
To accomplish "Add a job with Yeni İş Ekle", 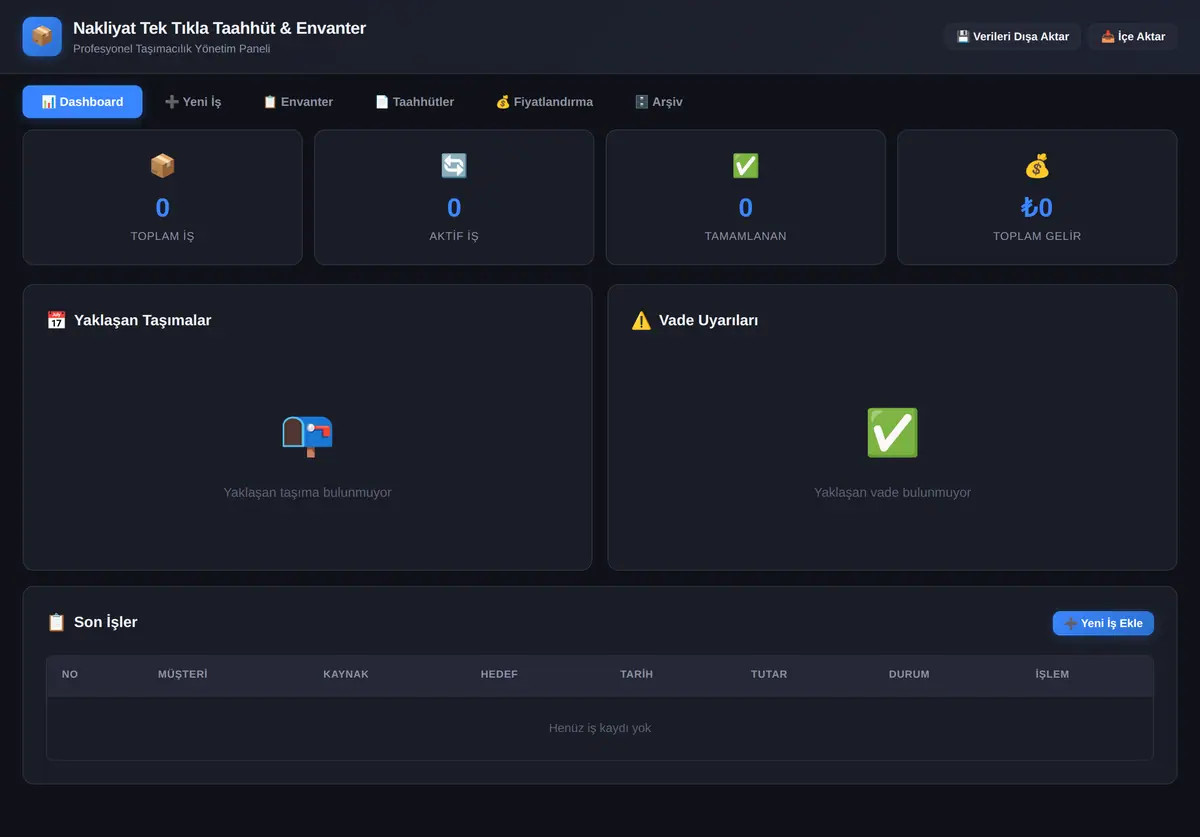I will coord(1103,623).
